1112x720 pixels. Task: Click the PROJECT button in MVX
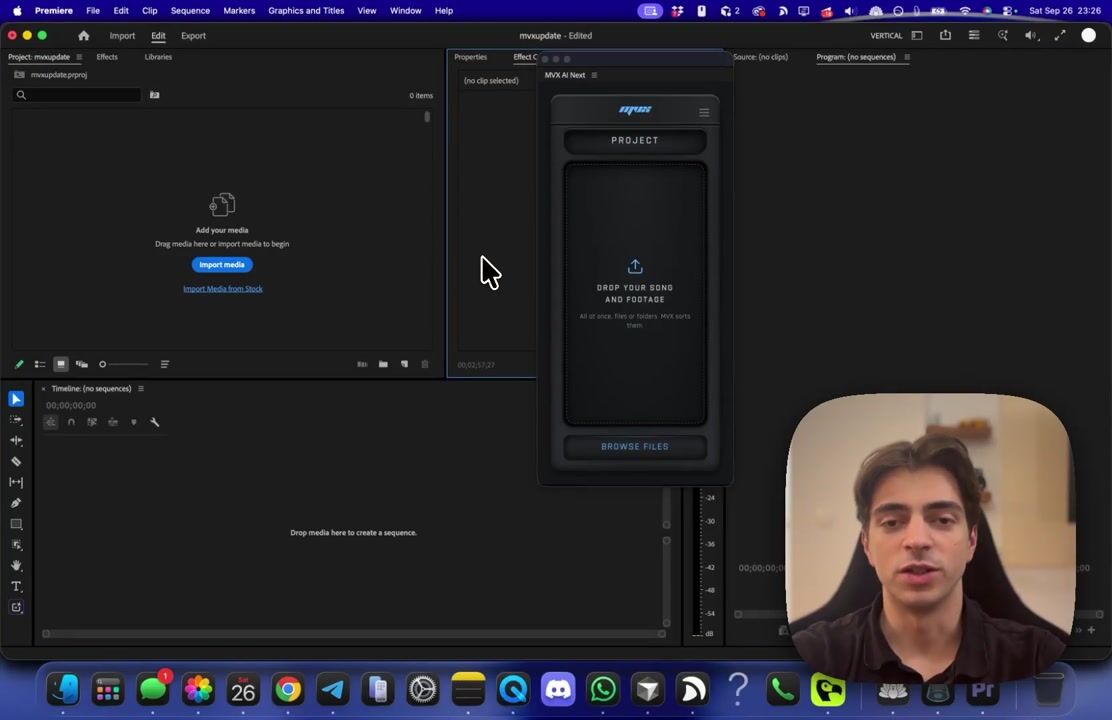point(635,140)
